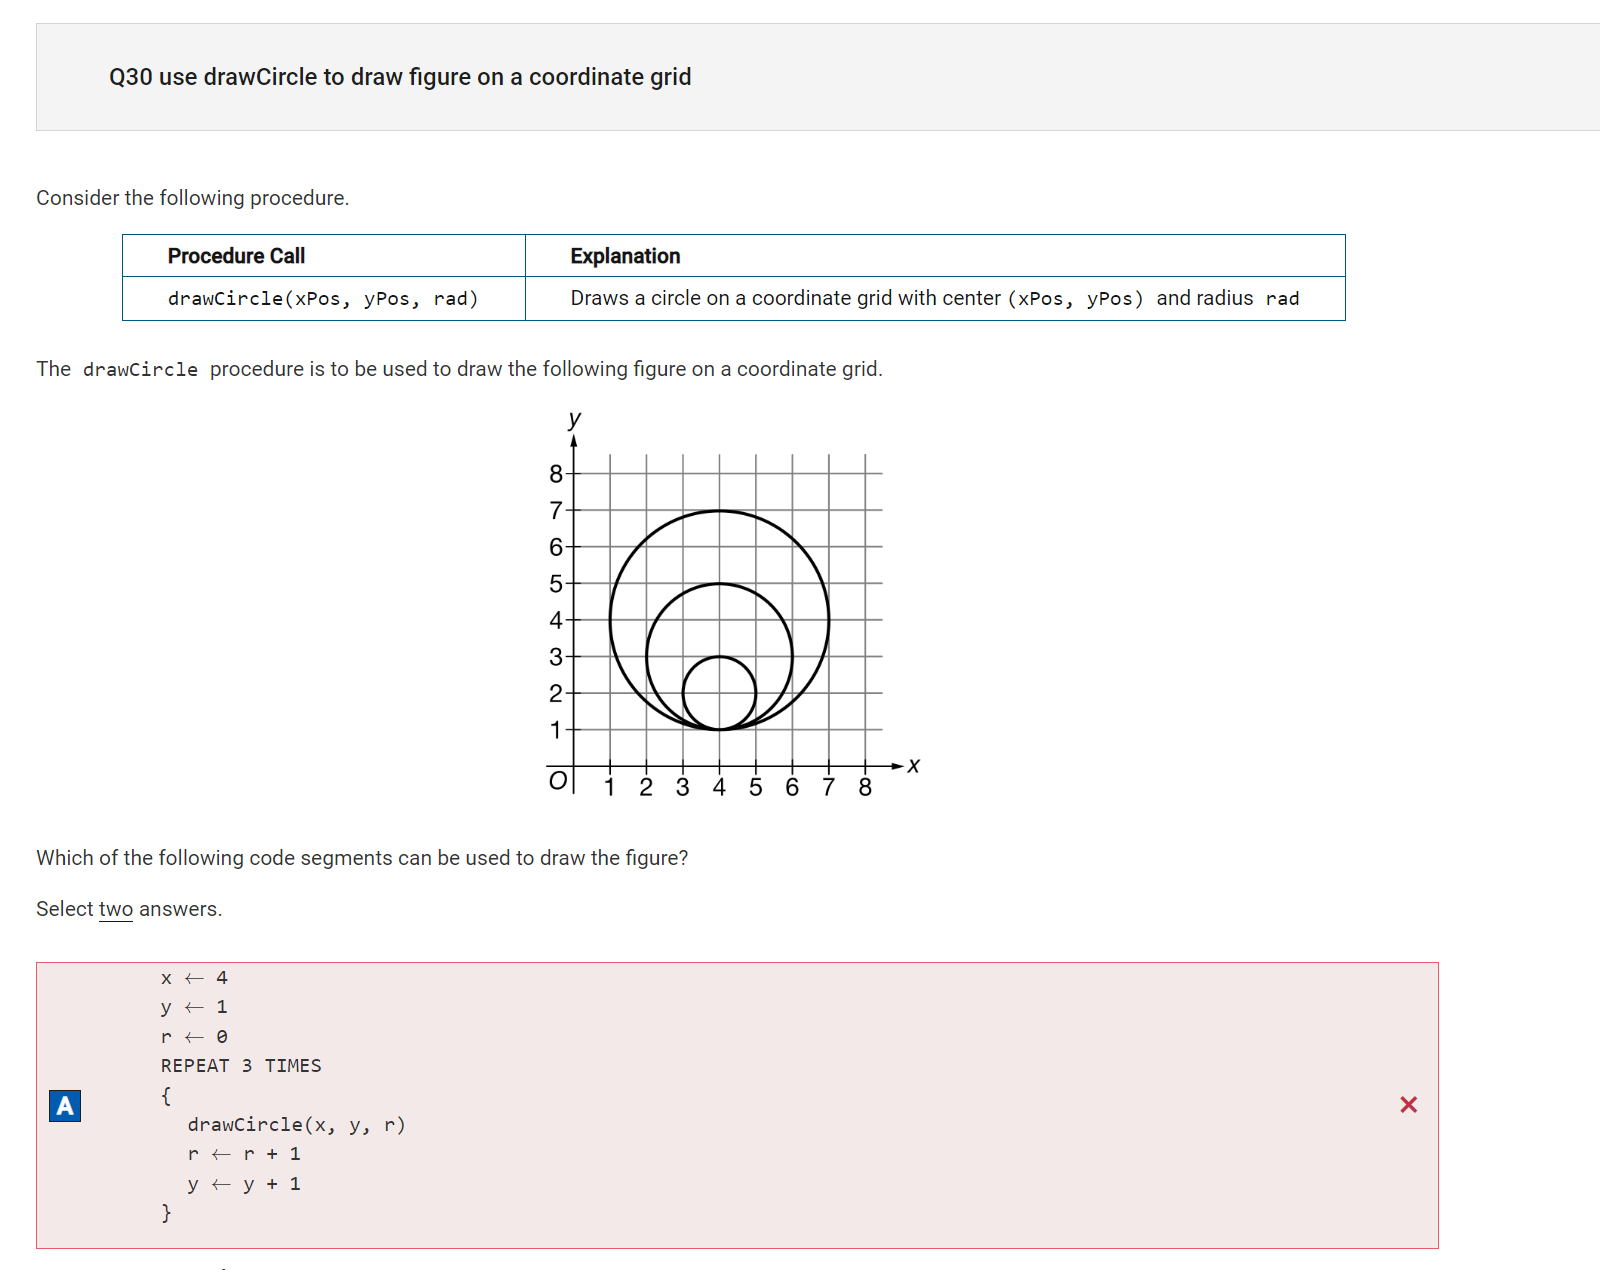Click the coordinate grid circles figure

pyautogui.click(x=732, y=605)
